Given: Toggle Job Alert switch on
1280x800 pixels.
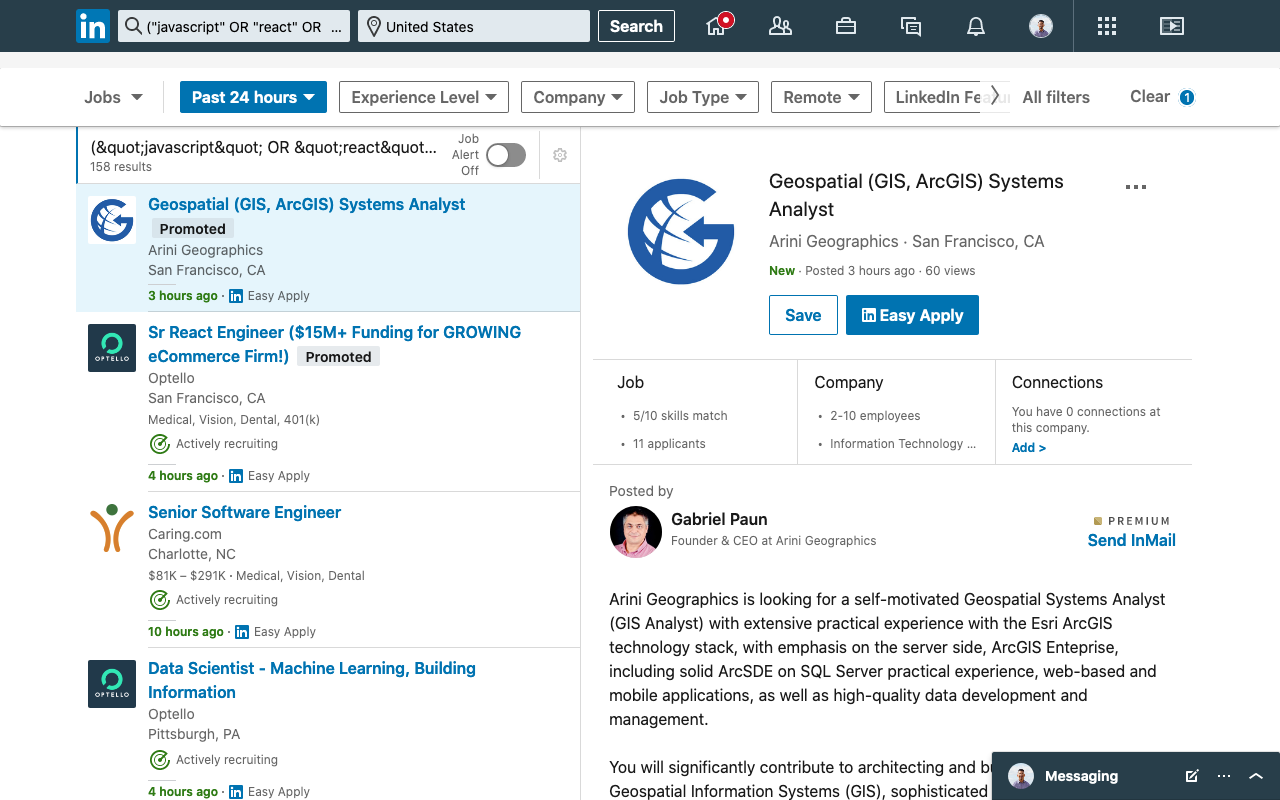Looking at the screenshot, I should coord(506,155).
